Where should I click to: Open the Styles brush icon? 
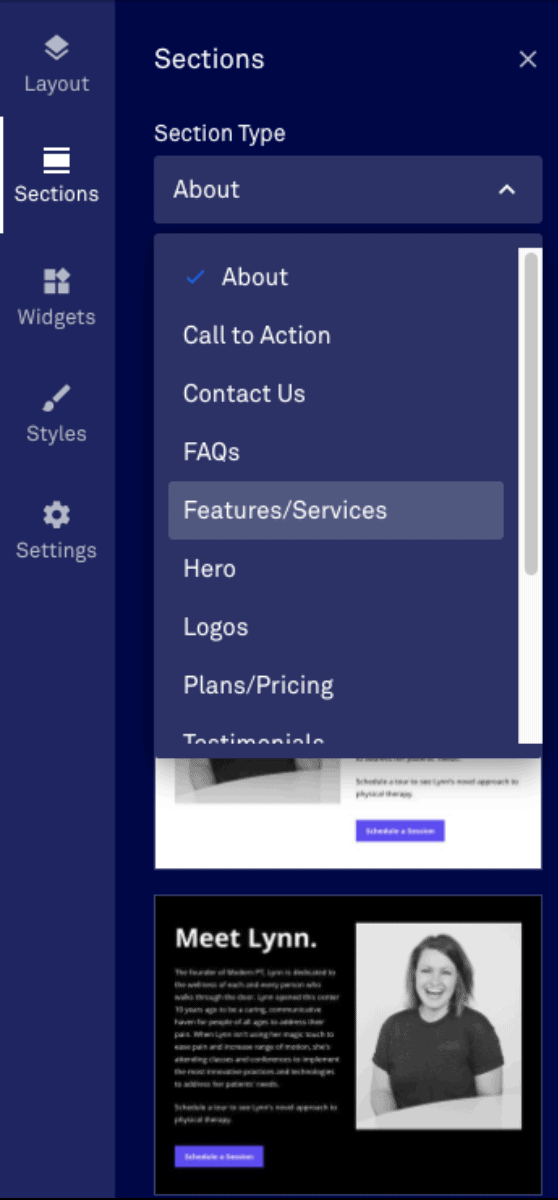pos(56,399)
